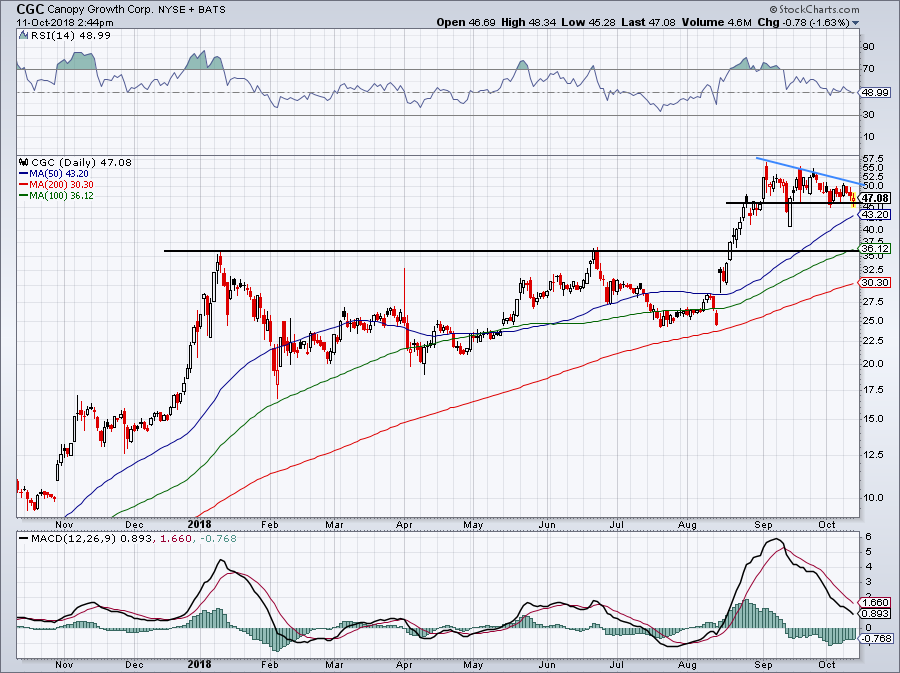Viewport: 900px width, 673px height.
Task: Click the green MA(100) 36.12 legend entry
Action: click(56, 195)
